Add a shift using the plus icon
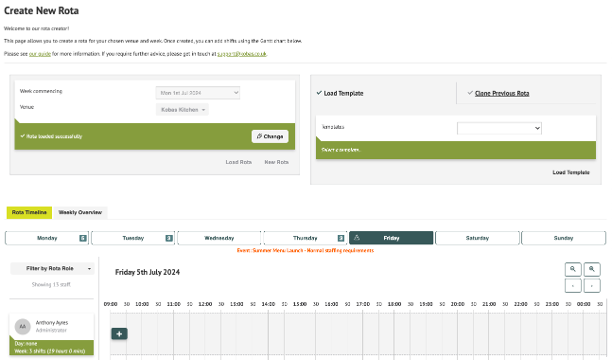 coord(119,334)
